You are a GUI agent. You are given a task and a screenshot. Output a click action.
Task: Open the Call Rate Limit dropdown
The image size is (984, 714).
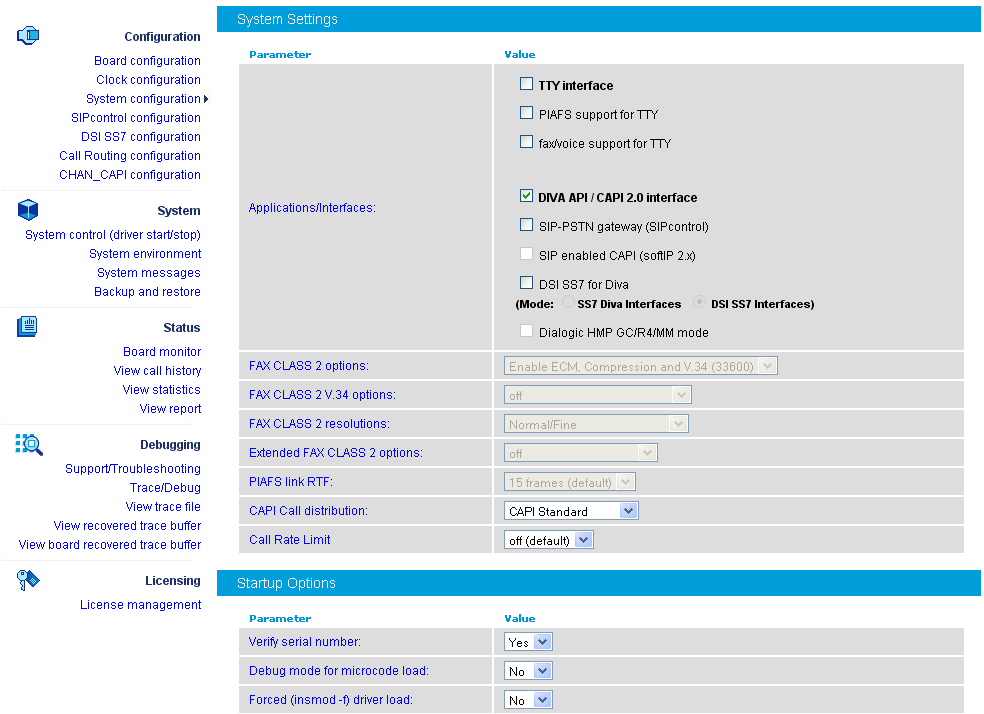(549, 540)
